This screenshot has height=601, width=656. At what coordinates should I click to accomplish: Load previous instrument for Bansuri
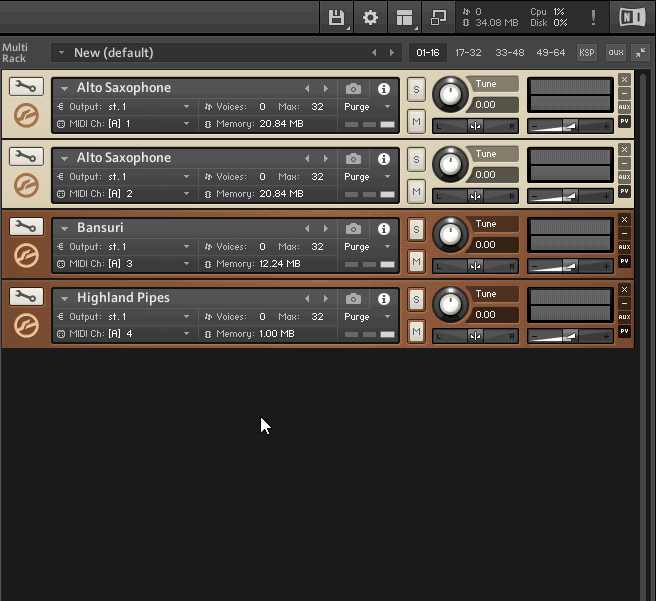(x=308, y=229)
